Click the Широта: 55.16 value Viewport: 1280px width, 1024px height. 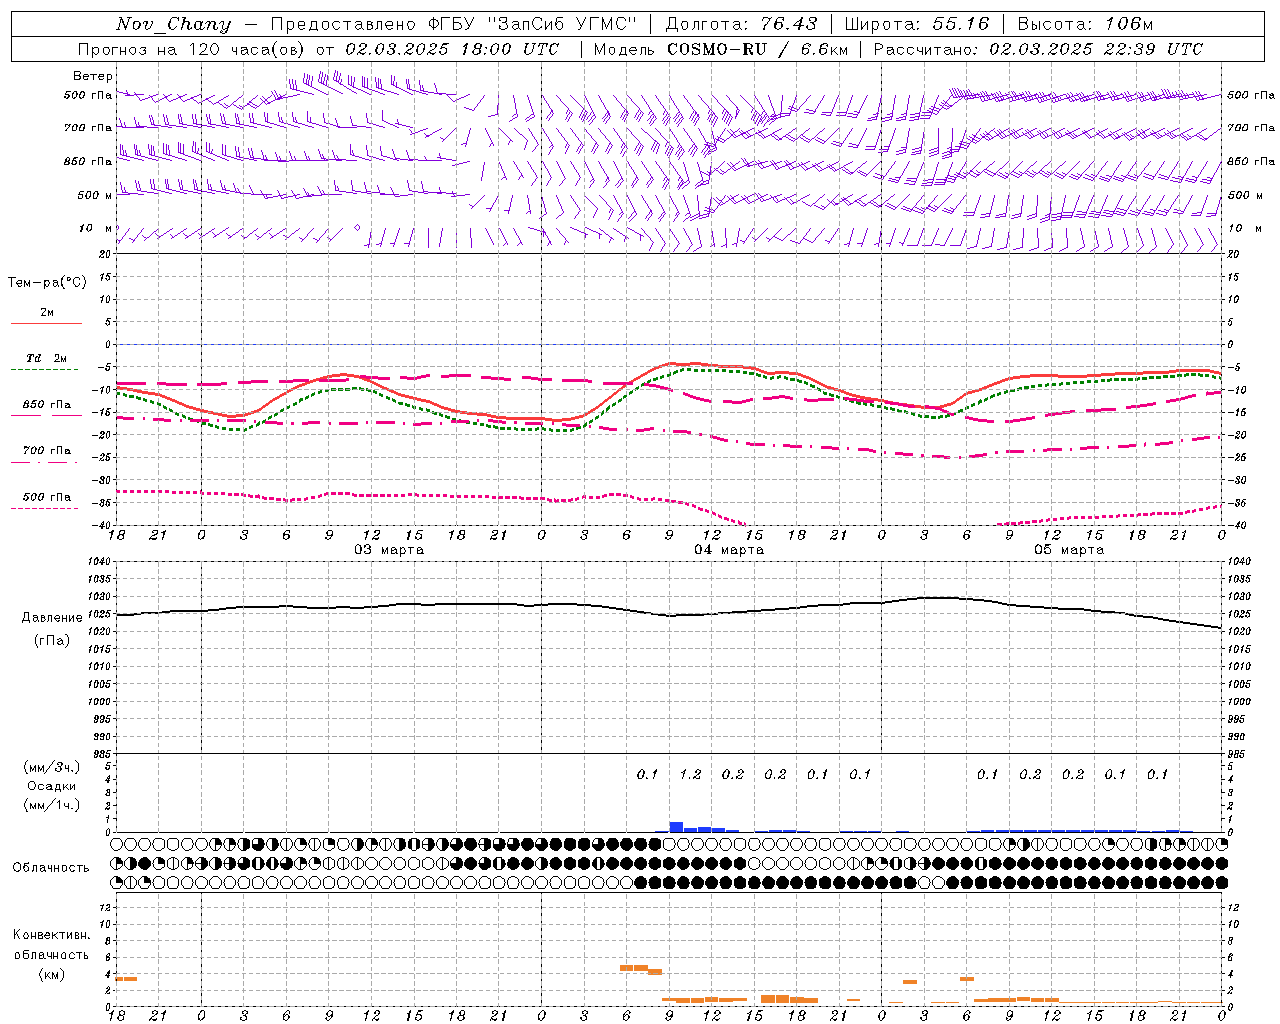(917, 24)
